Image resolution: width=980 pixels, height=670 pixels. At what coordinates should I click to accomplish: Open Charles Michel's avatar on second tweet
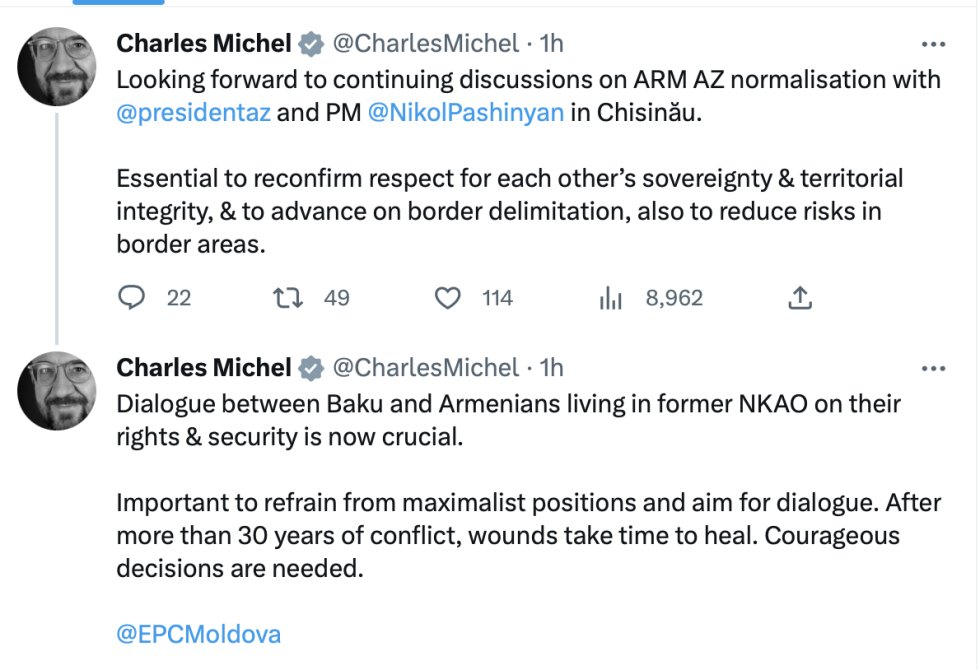[x=57, y=391]
